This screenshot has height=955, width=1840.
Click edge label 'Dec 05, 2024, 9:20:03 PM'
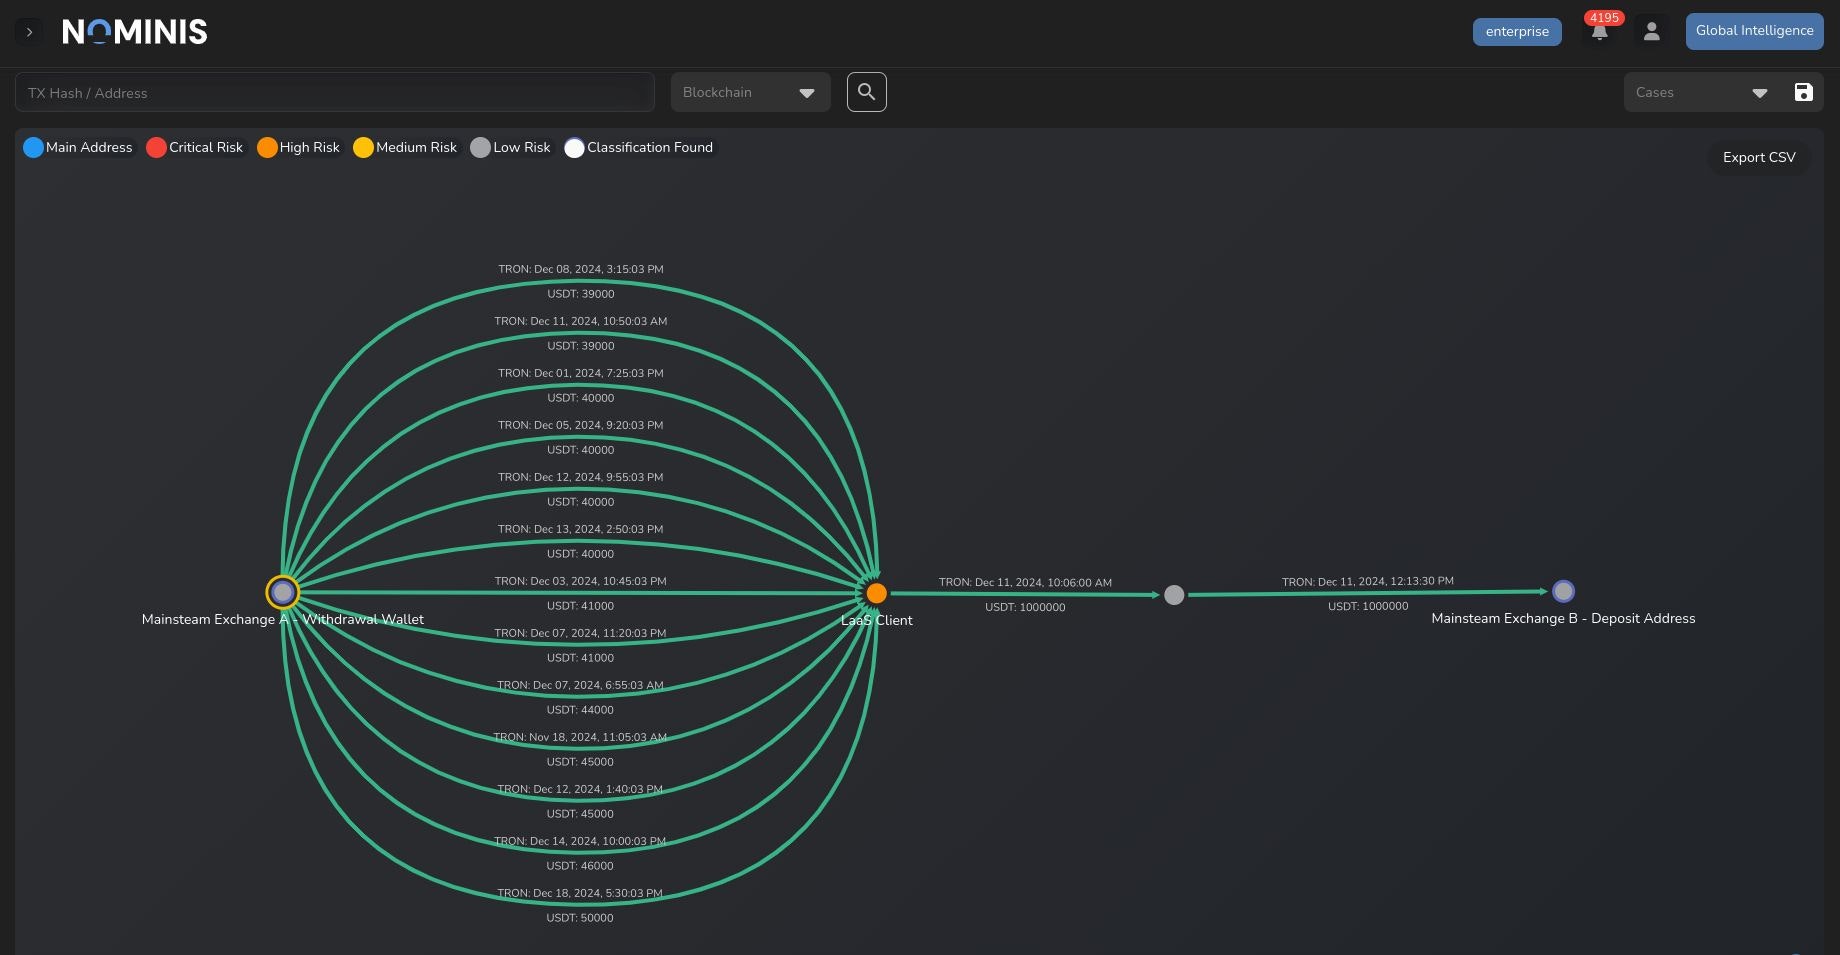(581, 426)
